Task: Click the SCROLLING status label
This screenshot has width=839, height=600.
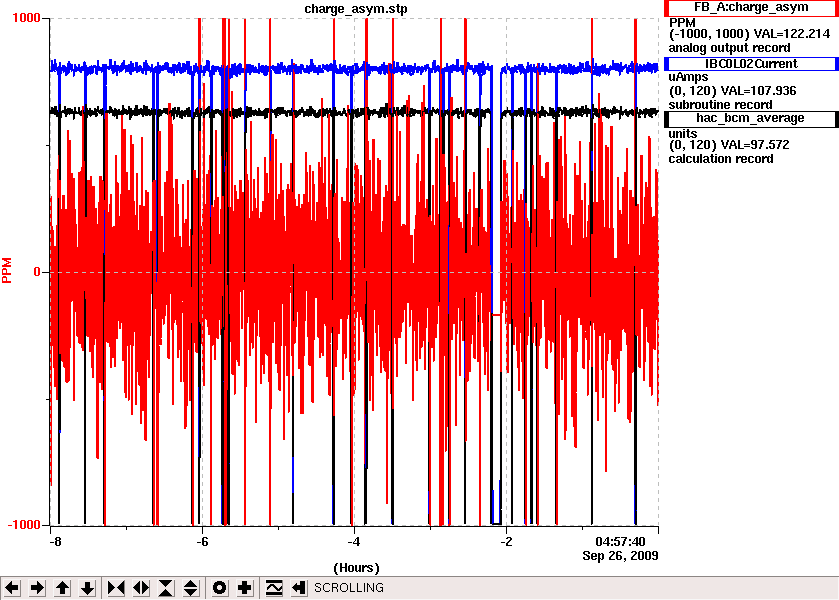Action: click(349, 588)
